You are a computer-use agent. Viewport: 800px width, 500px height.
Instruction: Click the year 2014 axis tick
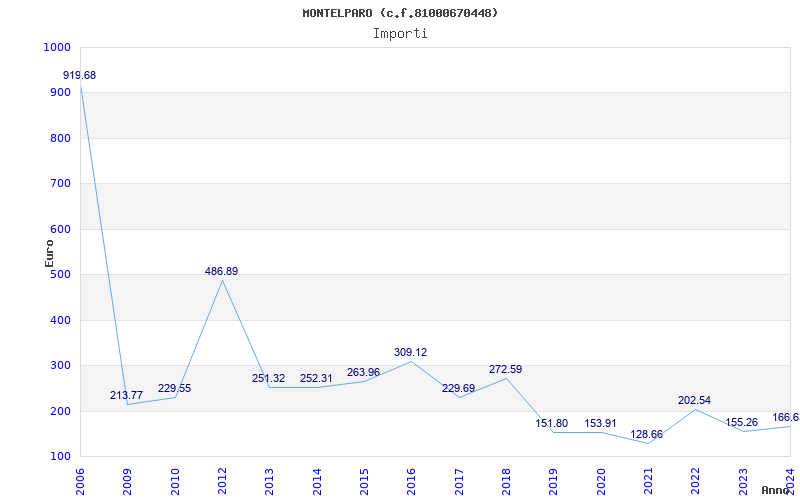(316, 482)
